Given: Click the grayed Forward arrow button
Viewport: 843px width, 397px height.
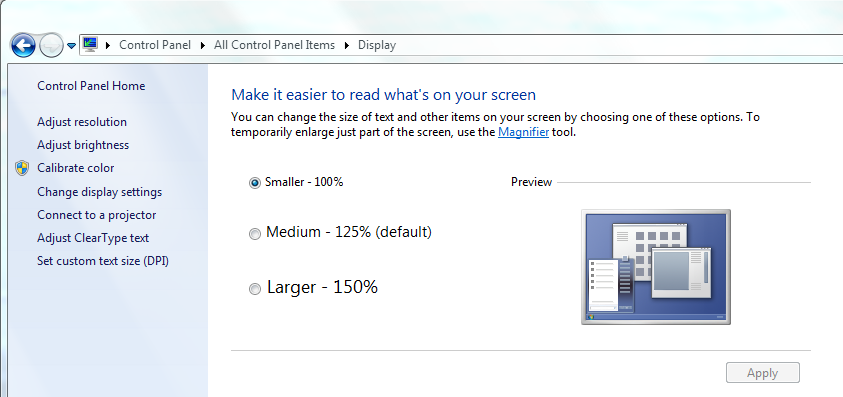Looking at the screenshot, I should [52, 46].
